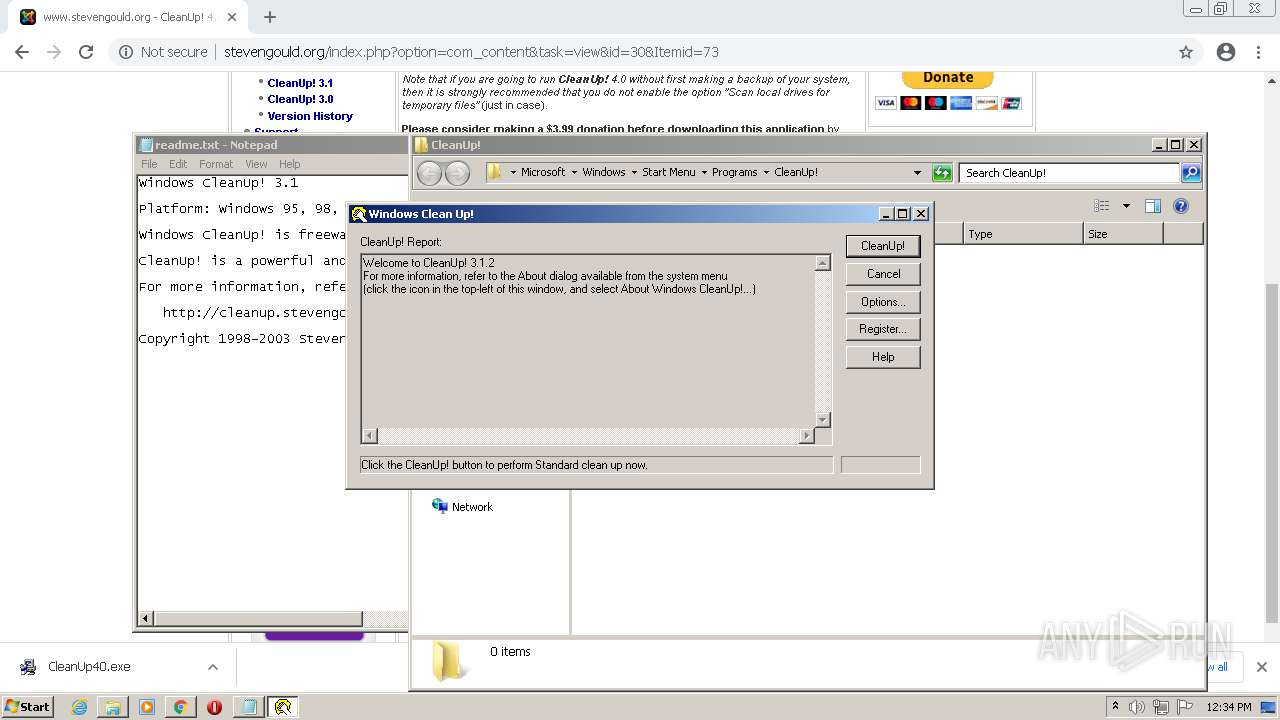Select Programs in the Explorer breadcrumb
Image resolution: width=1280 pixels, height=720 pixels.
735,172
